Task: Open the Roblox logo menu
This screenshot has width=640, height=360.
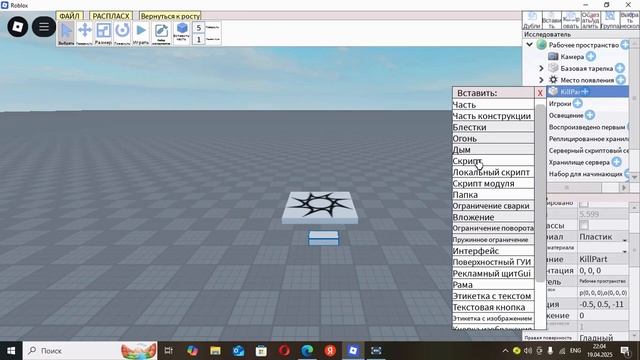Action: (18, 27)
